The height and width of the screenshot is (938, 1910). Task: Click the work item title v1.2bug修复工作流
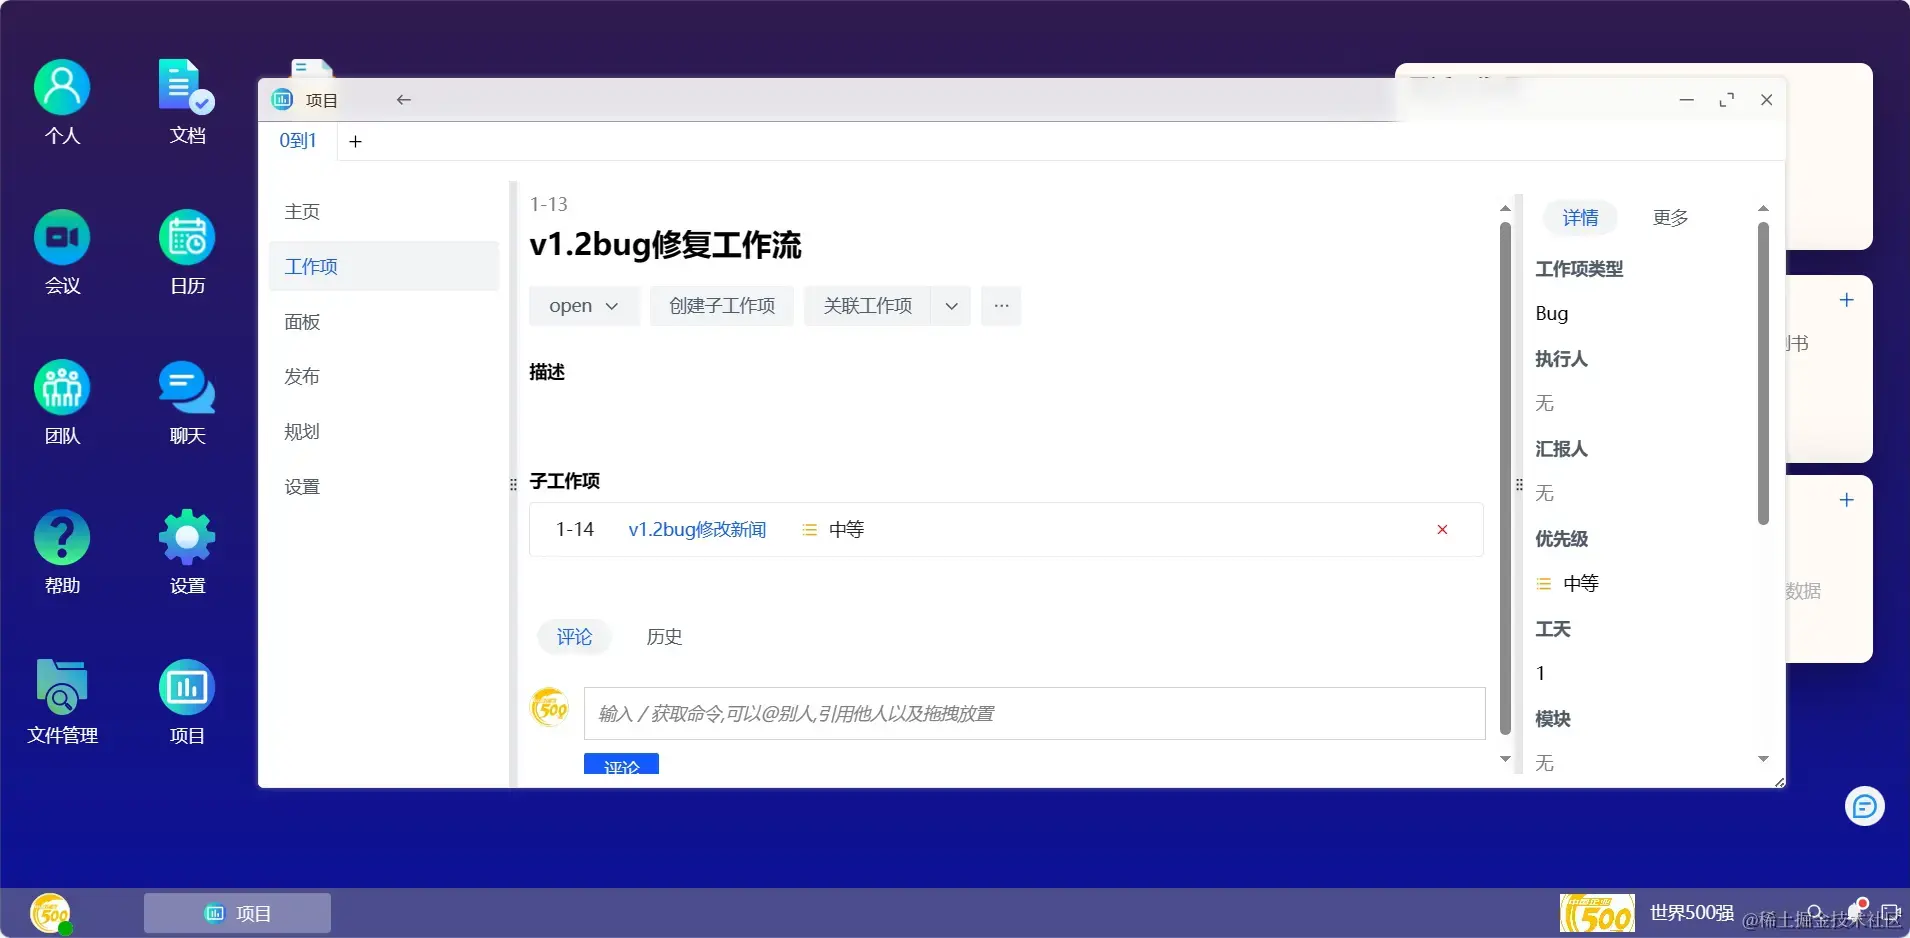pyautogui.click(x=665, y=245)
